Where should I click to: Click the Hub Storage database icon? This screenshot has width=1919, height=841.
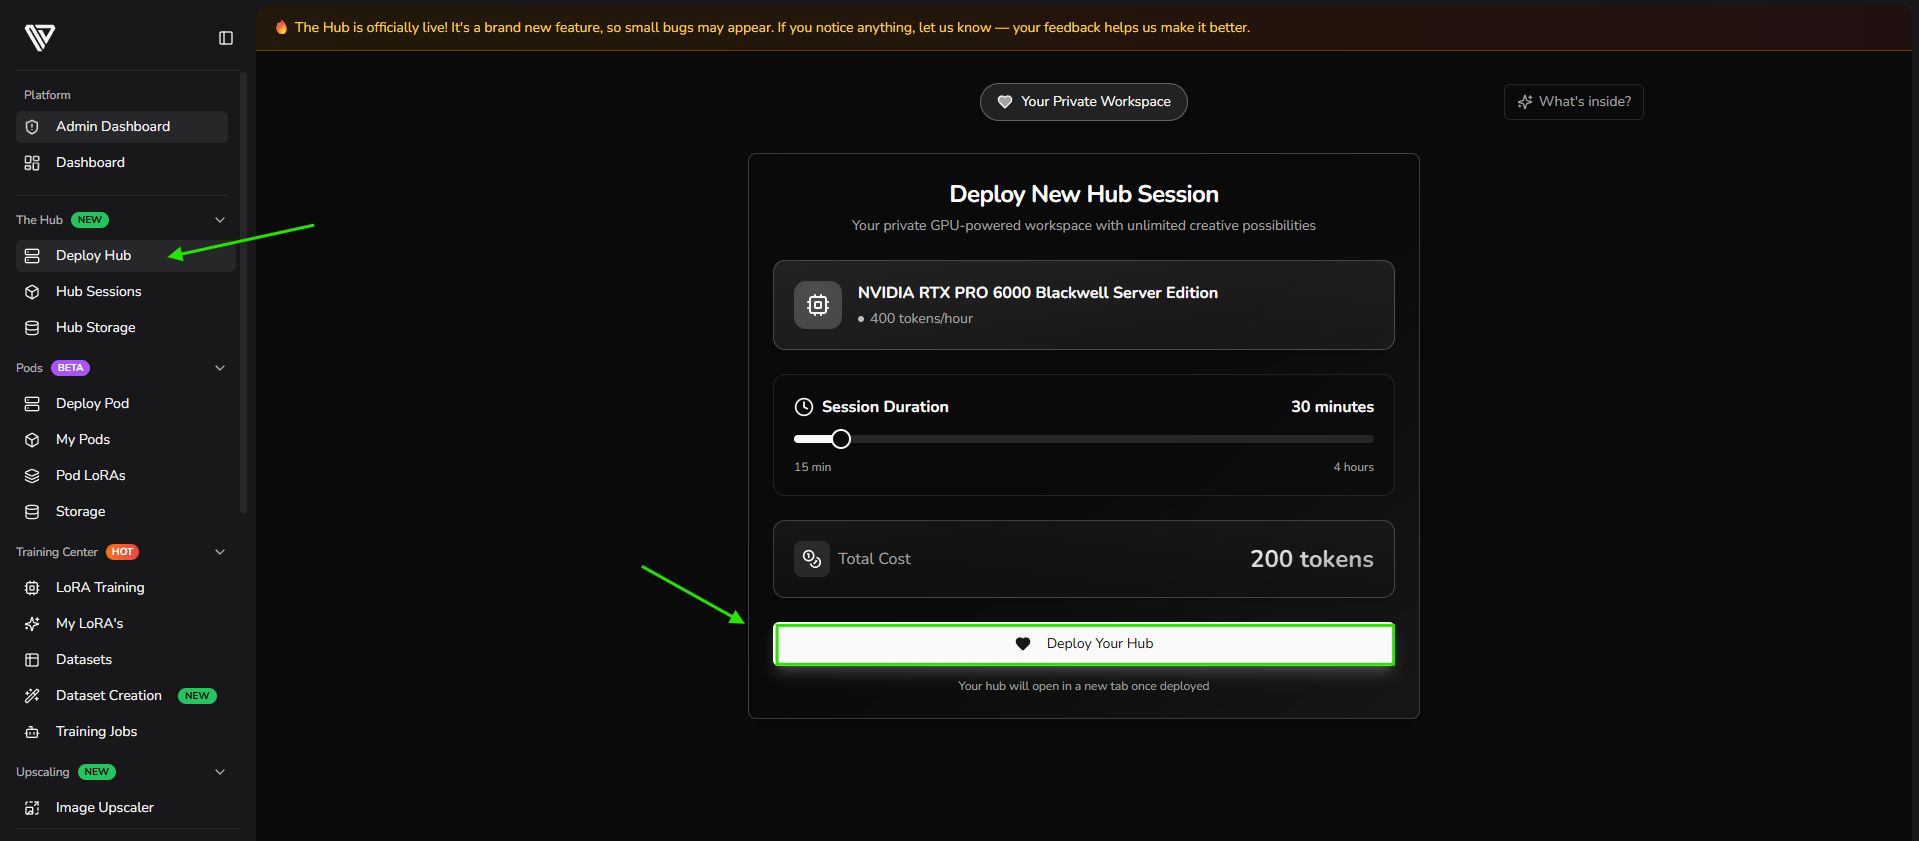(32, 328)
